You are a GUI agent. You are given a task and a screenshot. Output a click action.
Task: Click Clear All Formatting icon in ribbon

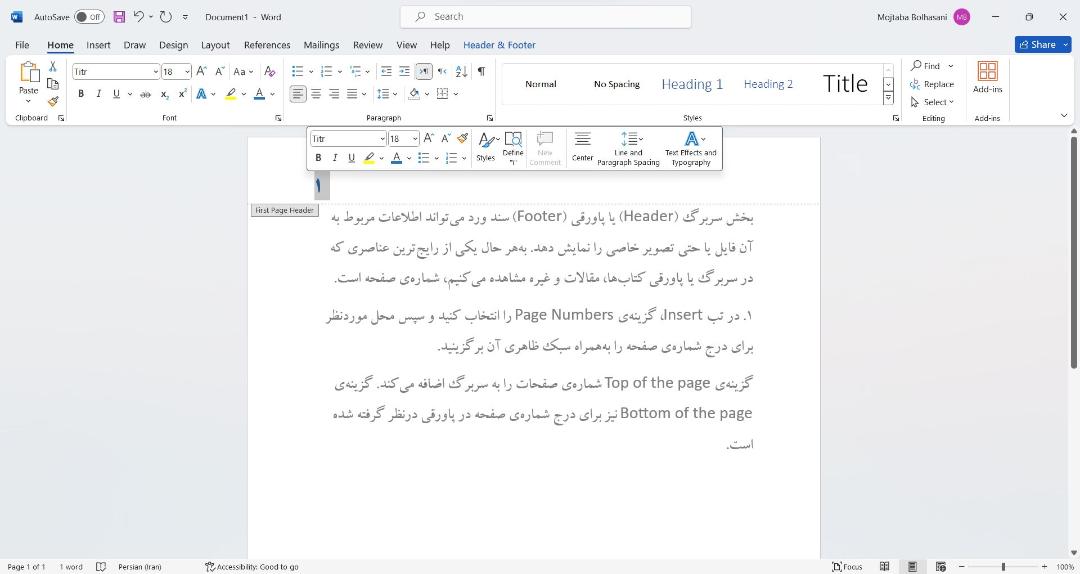[269, 71]
